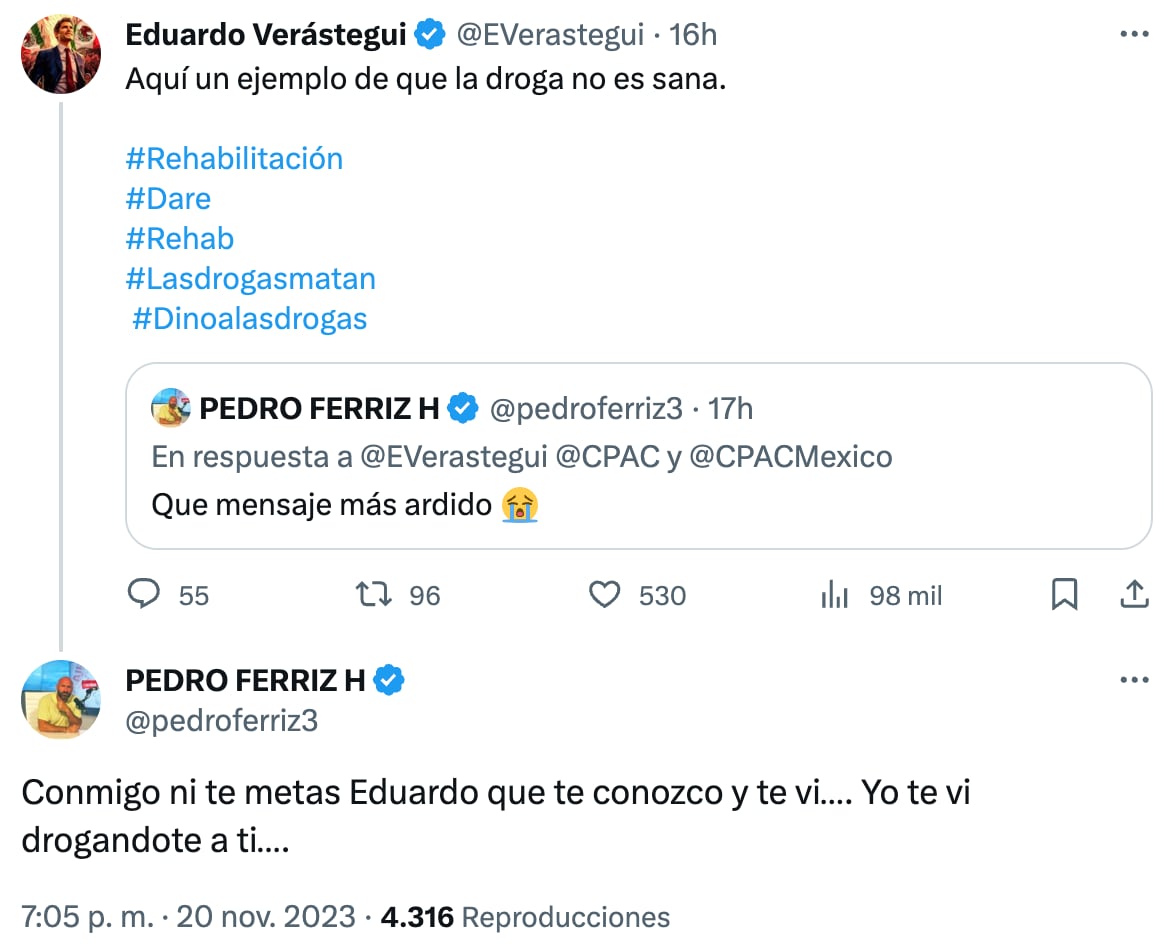View tweet analytics bar chart icon

[834, 595]
